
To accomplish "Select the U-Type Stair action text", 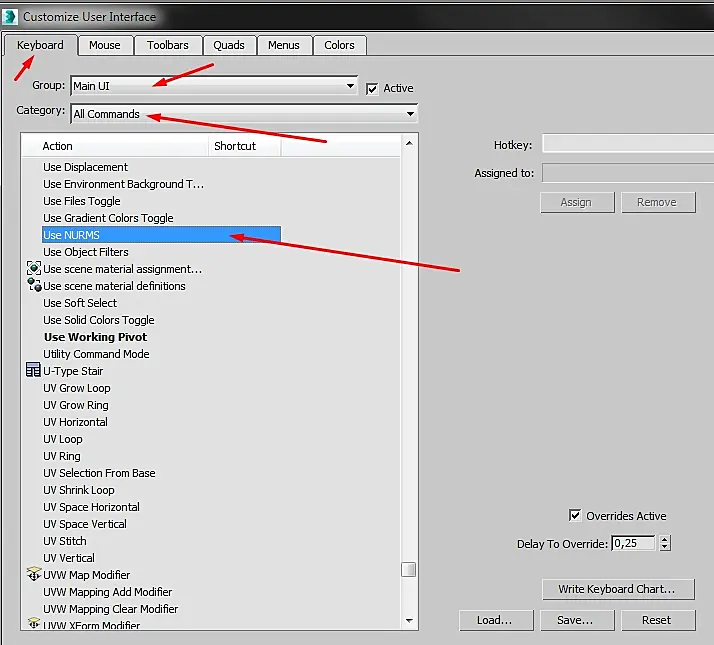I will coord(73,371).
